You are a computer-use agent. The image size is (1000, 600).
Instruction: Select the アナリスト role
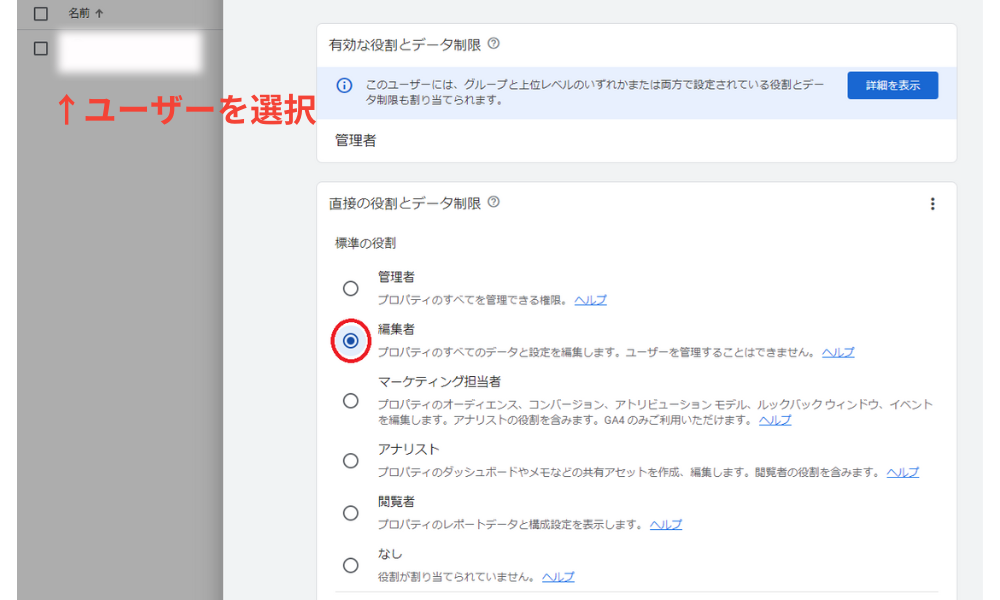[351, 461]
